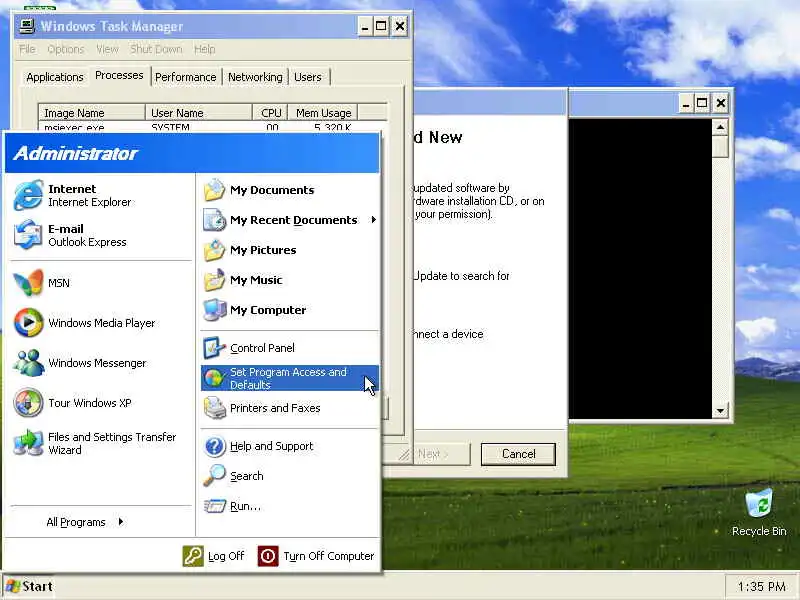Screen dimensions: 800x600
Task: Open the File menu in Task Manager
Action: point(28,49)
